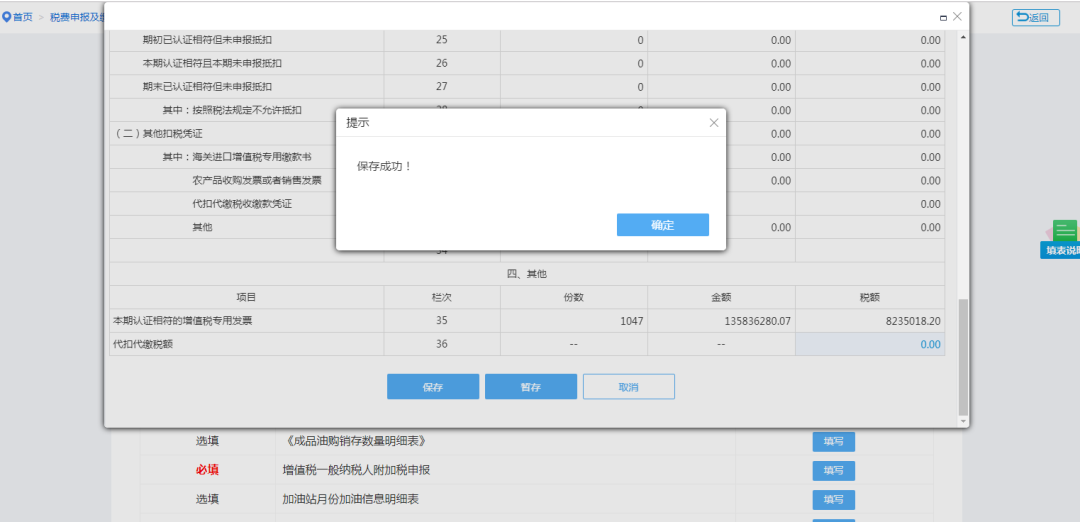Image resolution: width=1080 pixels, height=522 pixels.
Task: Select the row label 代扣代缴税收缴款凭证
Action: 242,204
